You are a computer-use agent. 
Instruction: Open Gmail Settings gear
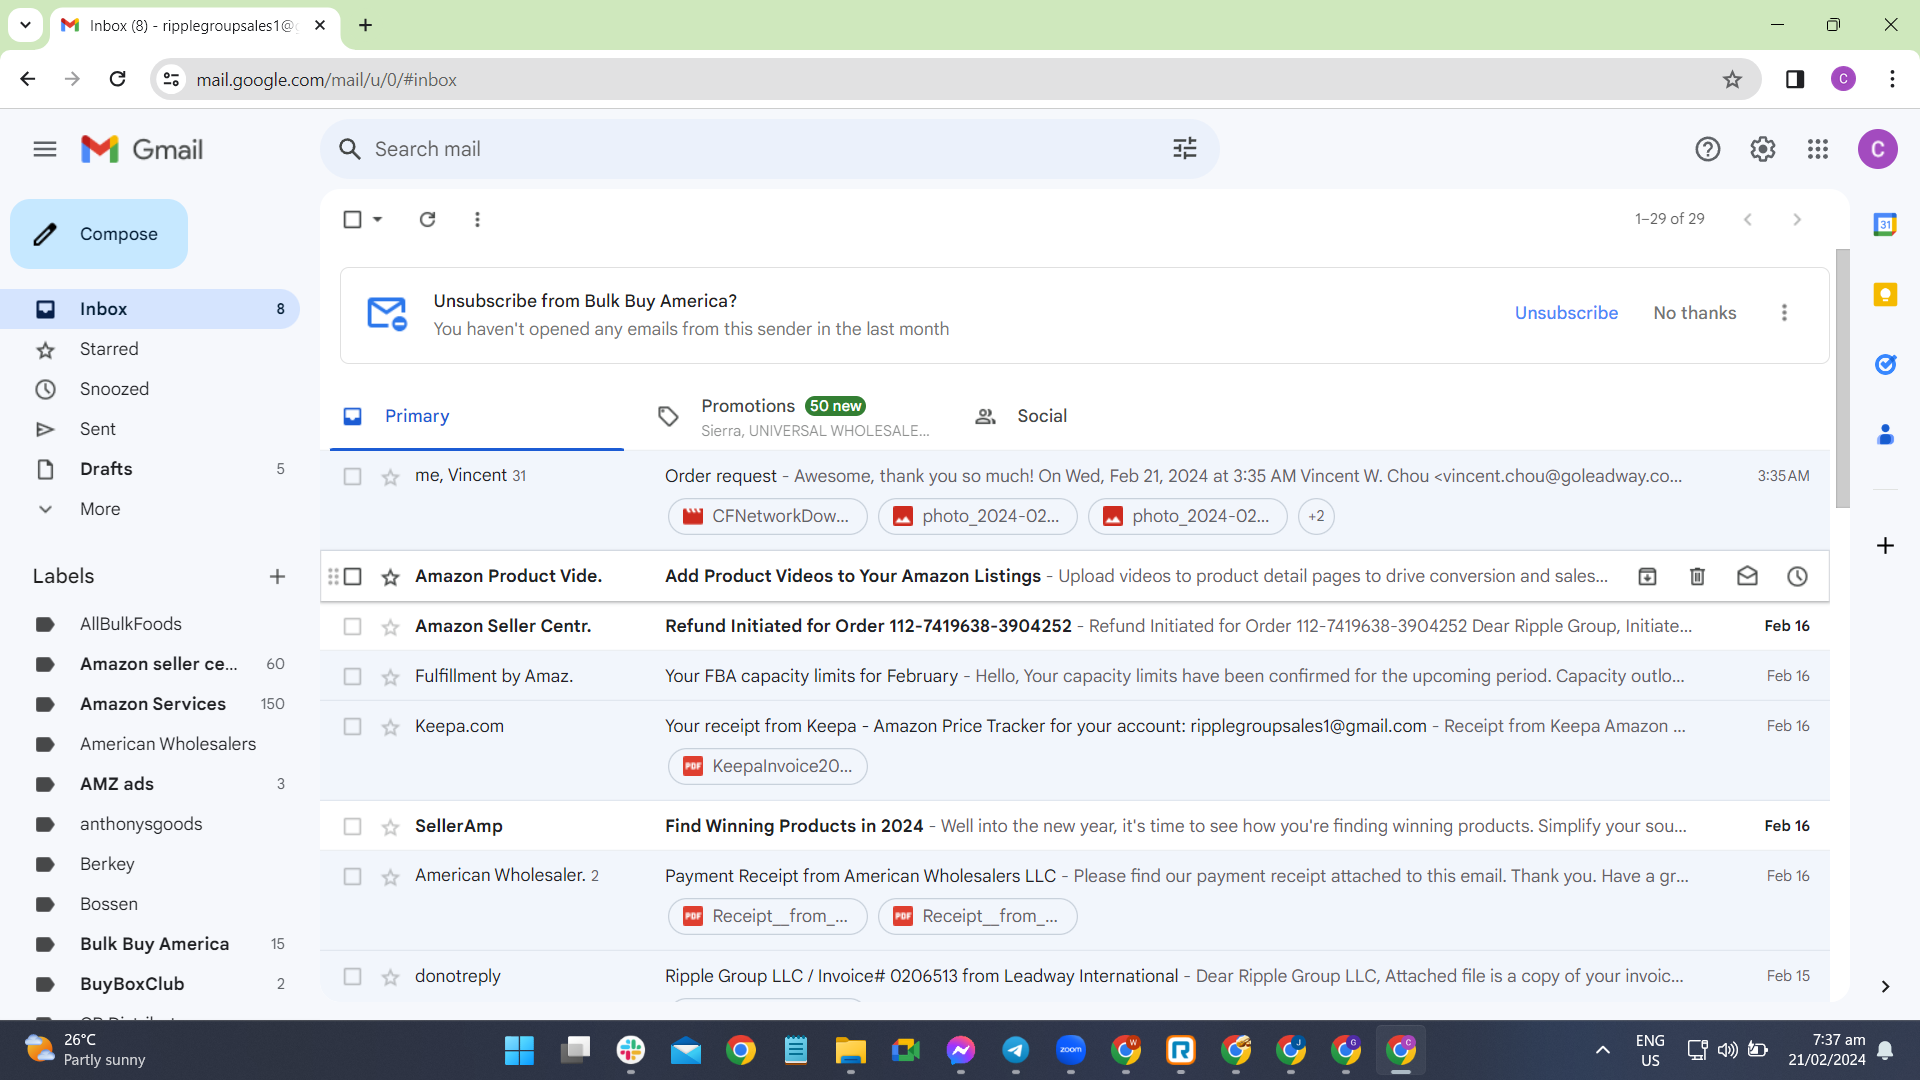(x=1763, y=150)
